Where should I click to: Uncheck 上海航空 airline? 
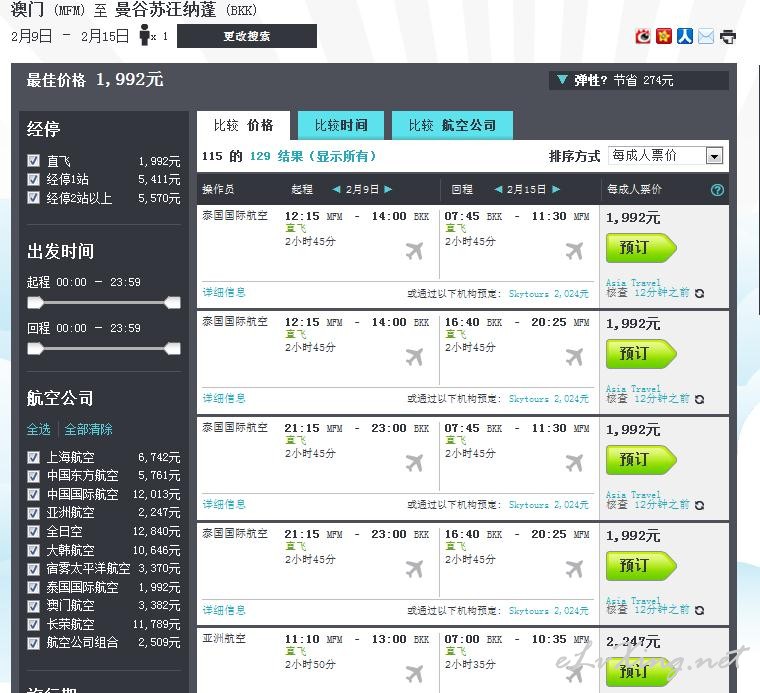point(33,457)
